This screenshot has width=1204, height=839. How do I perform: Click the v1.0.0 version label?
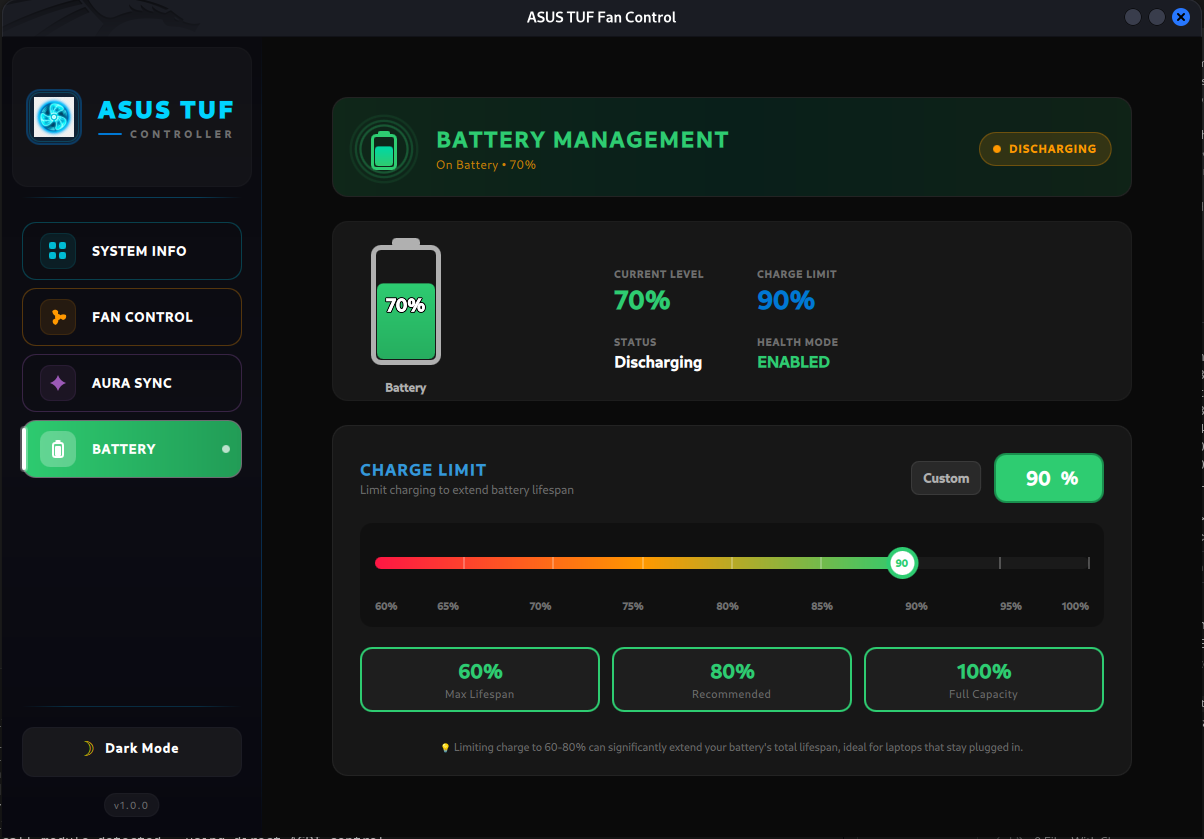131,805
